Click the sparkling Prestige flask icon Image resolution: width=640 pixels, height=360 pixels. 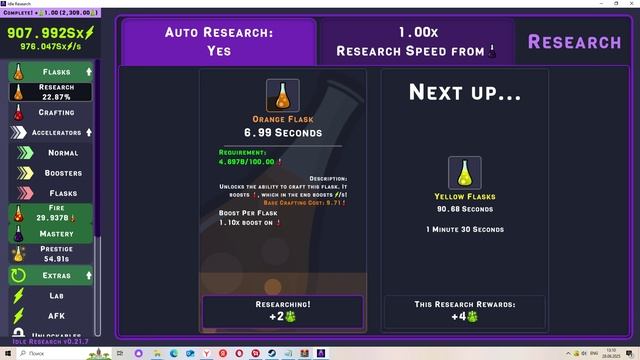point(18,254)
